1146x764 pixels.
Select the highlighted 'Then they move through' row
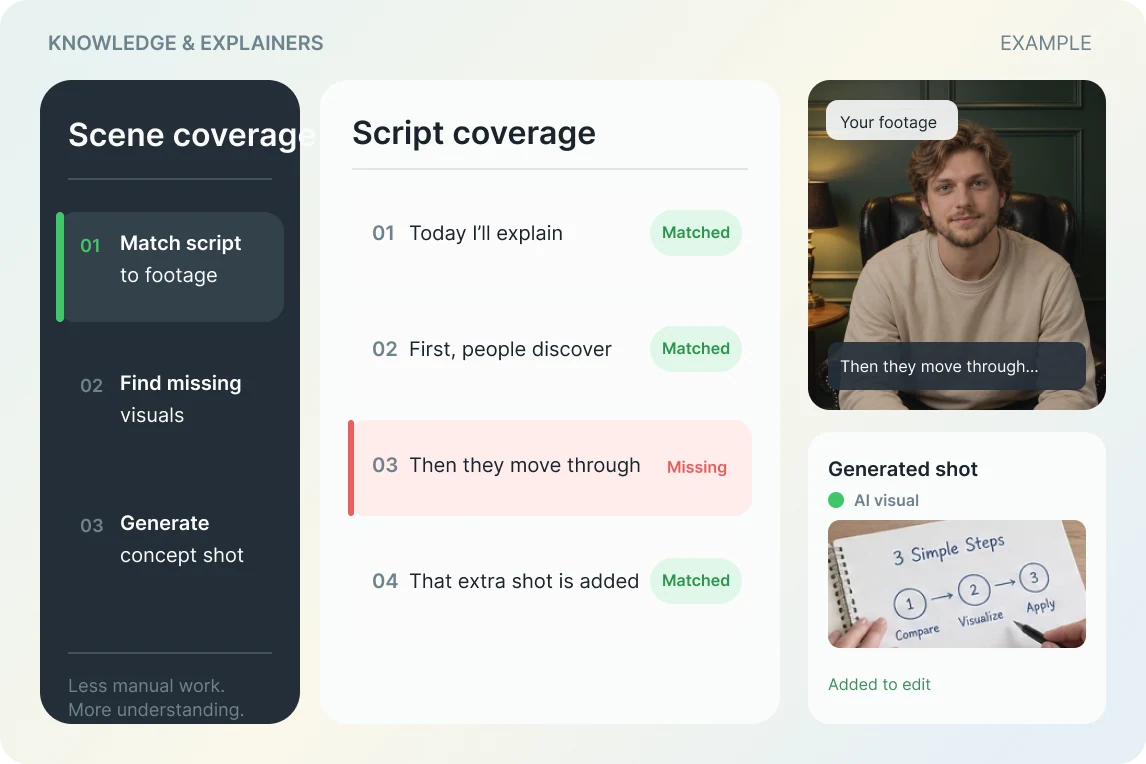pos(550,468)
